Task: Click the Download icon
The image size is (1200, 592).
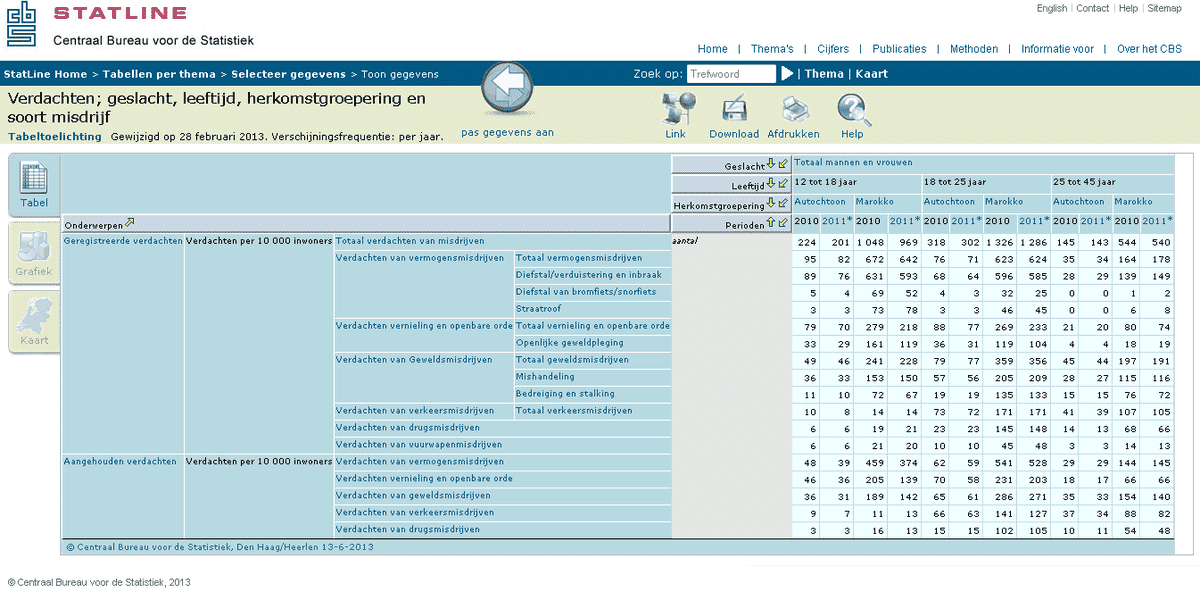Action: tap(734, 109)
